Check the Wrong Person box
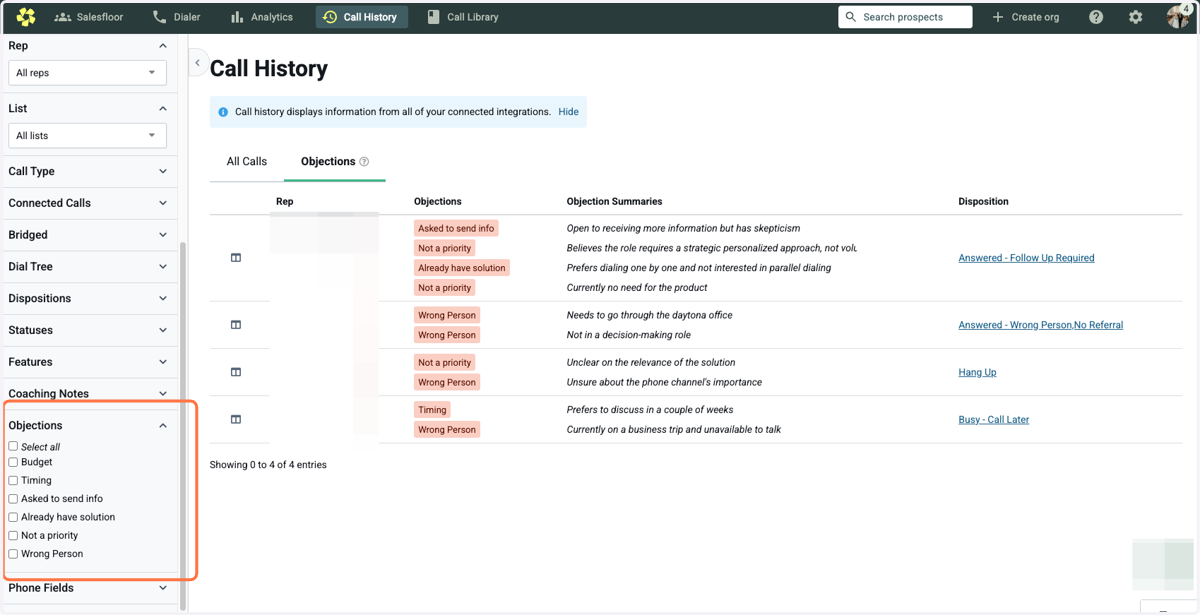The width and height of the screenshot is (1200, 615). point(13,553)
